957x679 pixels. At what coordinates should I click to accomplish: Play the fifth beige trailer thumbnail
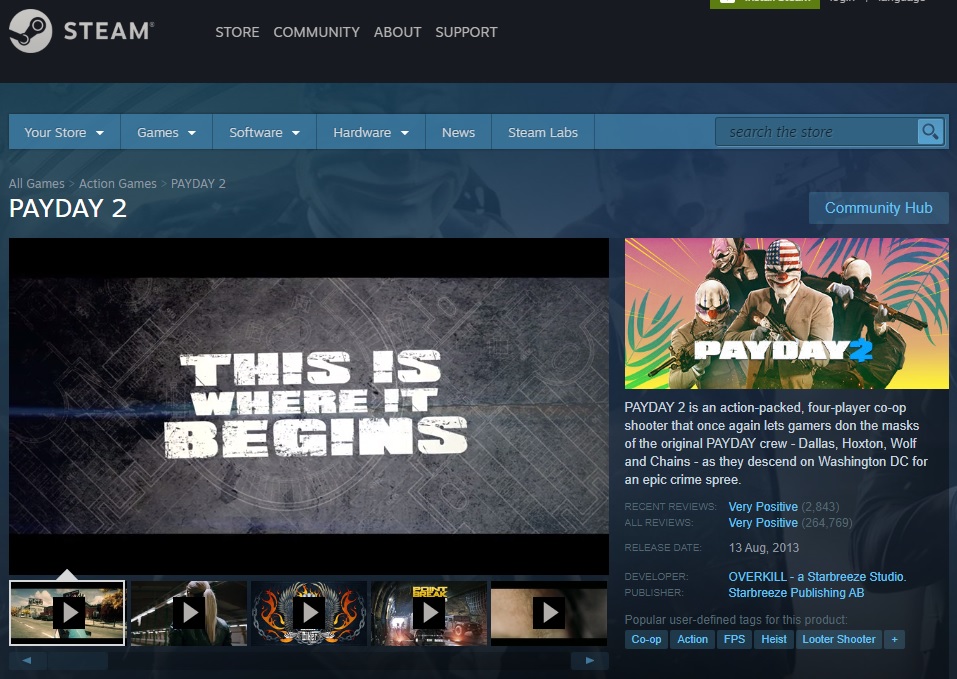pos(549,613)
